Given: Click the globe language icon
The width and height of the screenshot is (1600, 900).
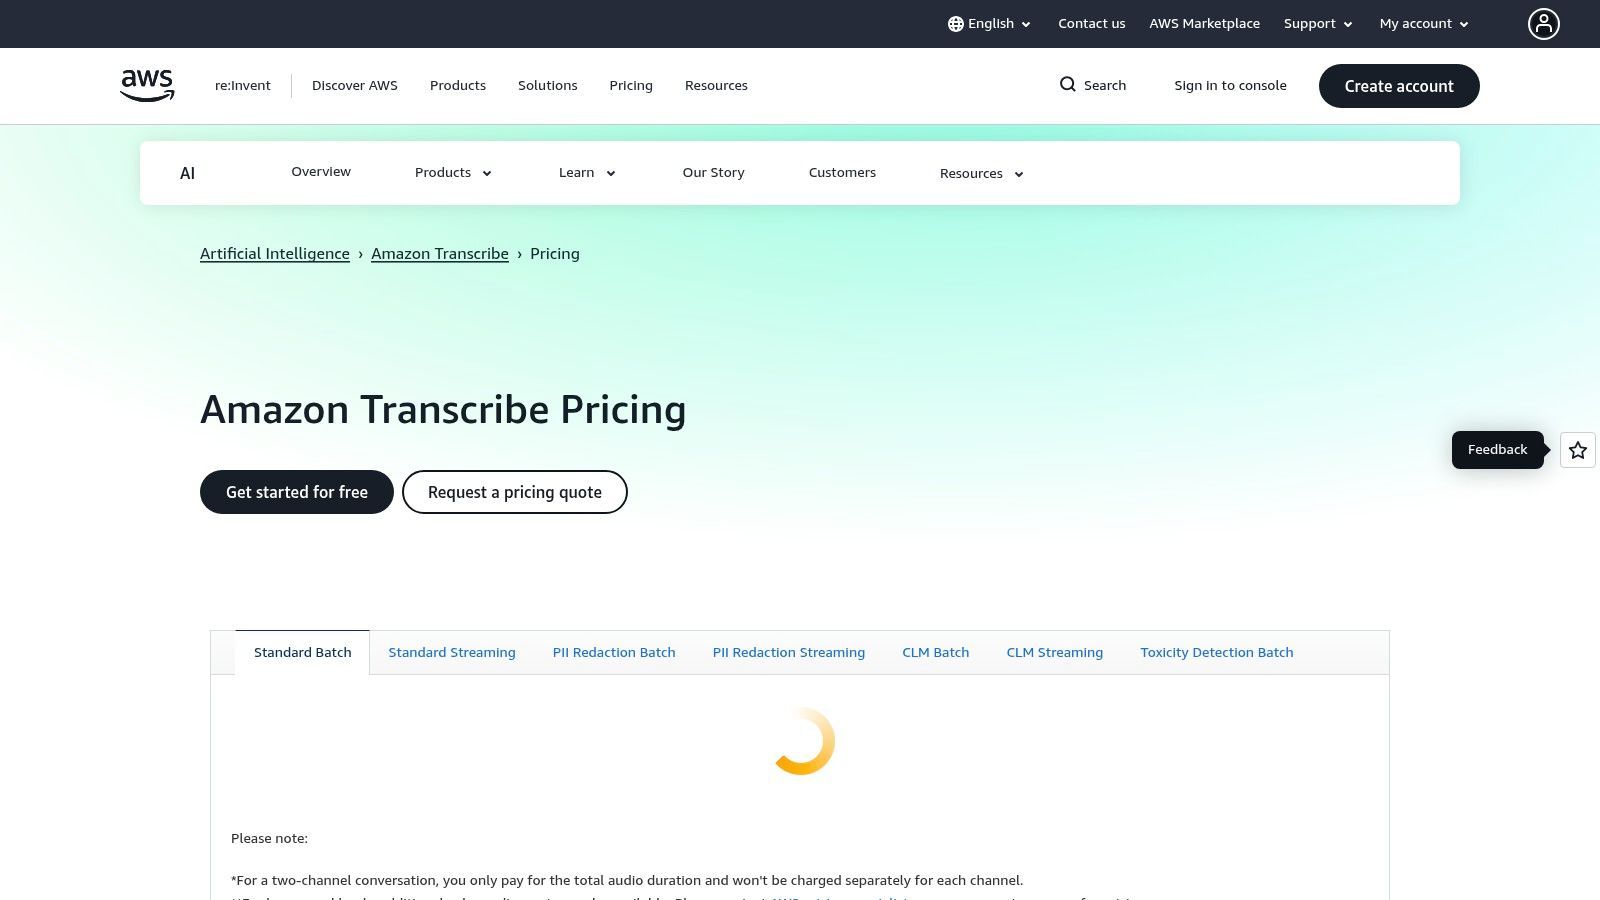Looking at the screenshot, I should (956, 23).
